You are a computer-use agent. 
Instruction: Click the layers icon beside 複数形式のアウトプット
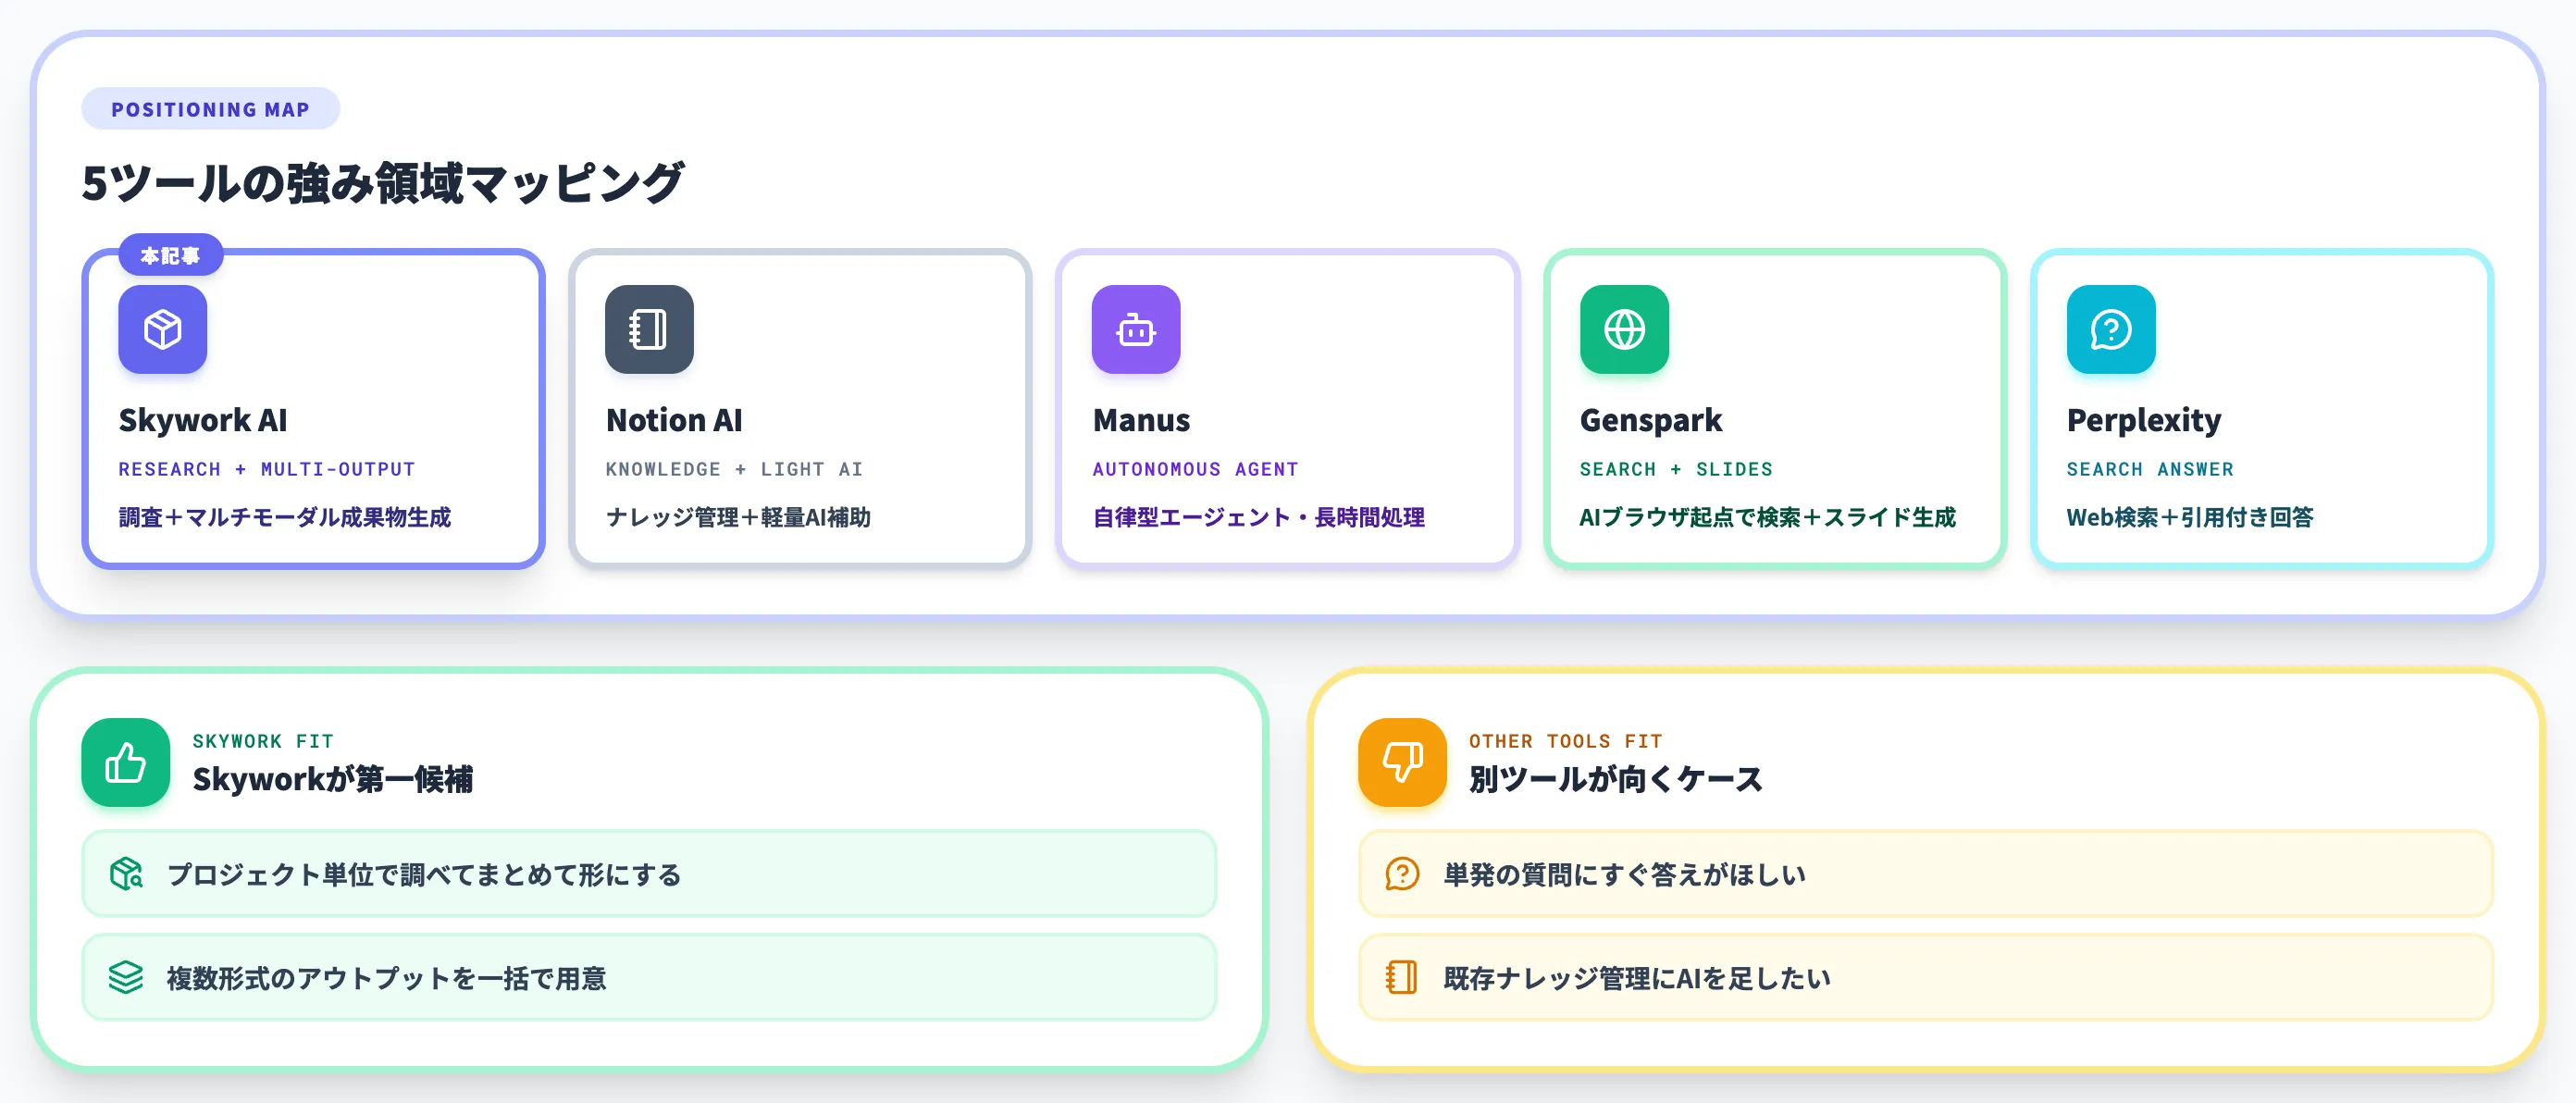tap(126, 977)
